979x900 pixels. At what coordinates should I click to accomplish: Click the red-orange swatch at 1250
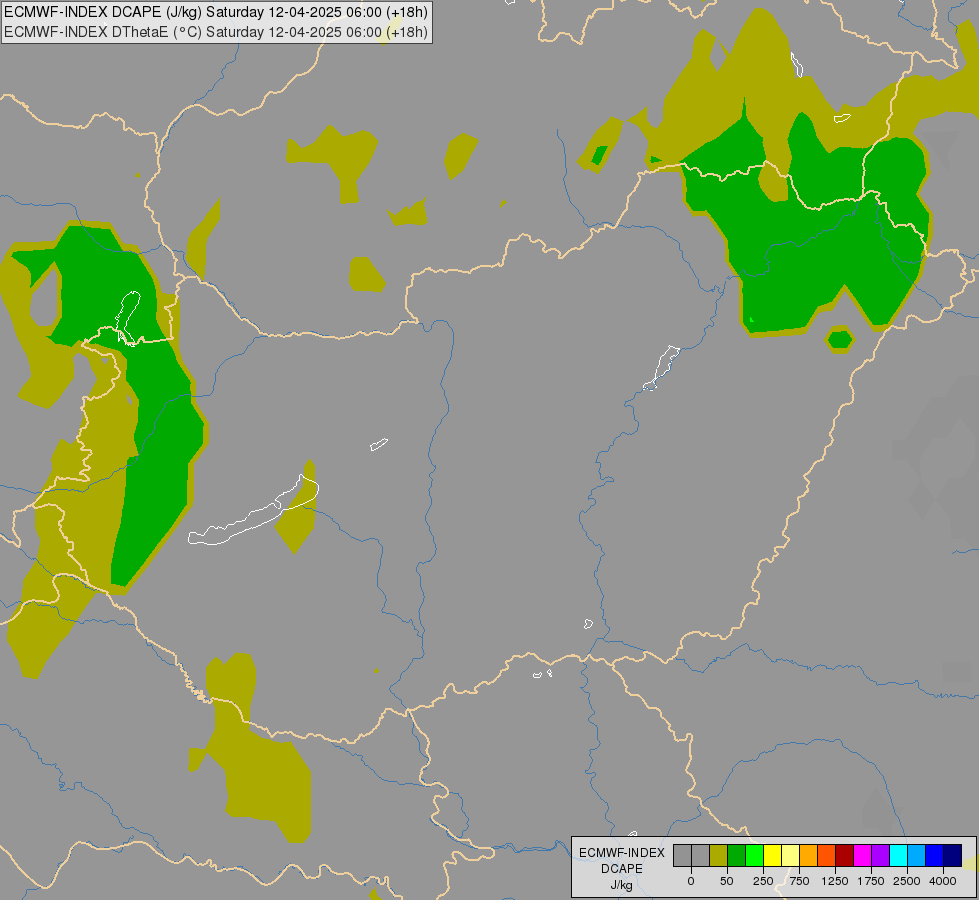(827, 855)
